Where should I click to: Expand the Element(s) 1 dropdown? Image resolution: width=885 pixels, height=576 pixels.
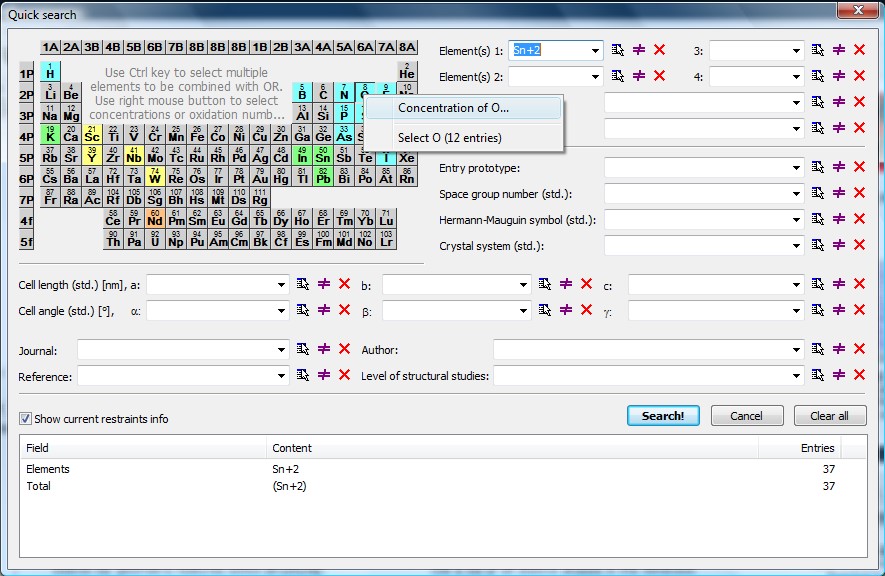tap(596, 50)
